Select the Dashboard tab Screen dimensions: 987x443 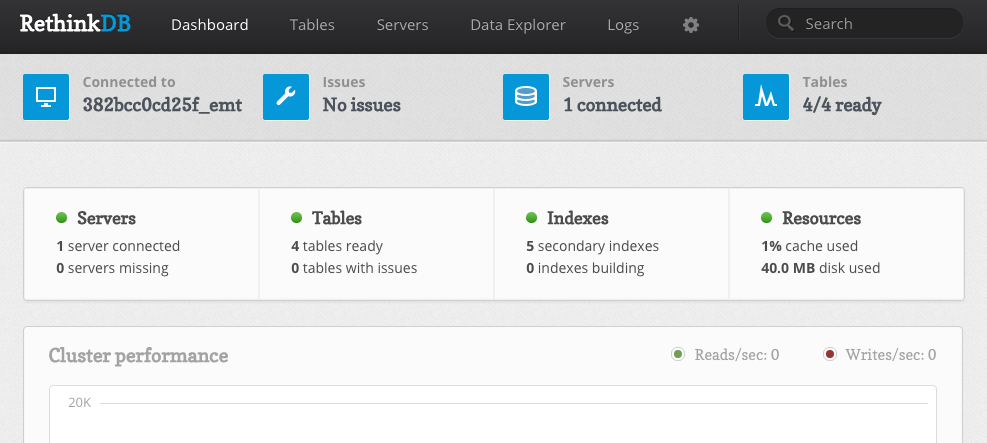pos(210,25)
